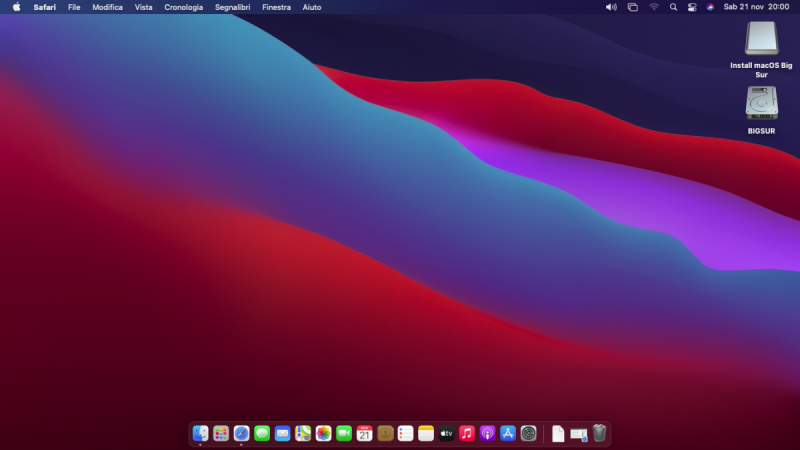The image size is (800, 450).
Task: Click the Safari compass icon in dock
Action: (x=241, y=433)
